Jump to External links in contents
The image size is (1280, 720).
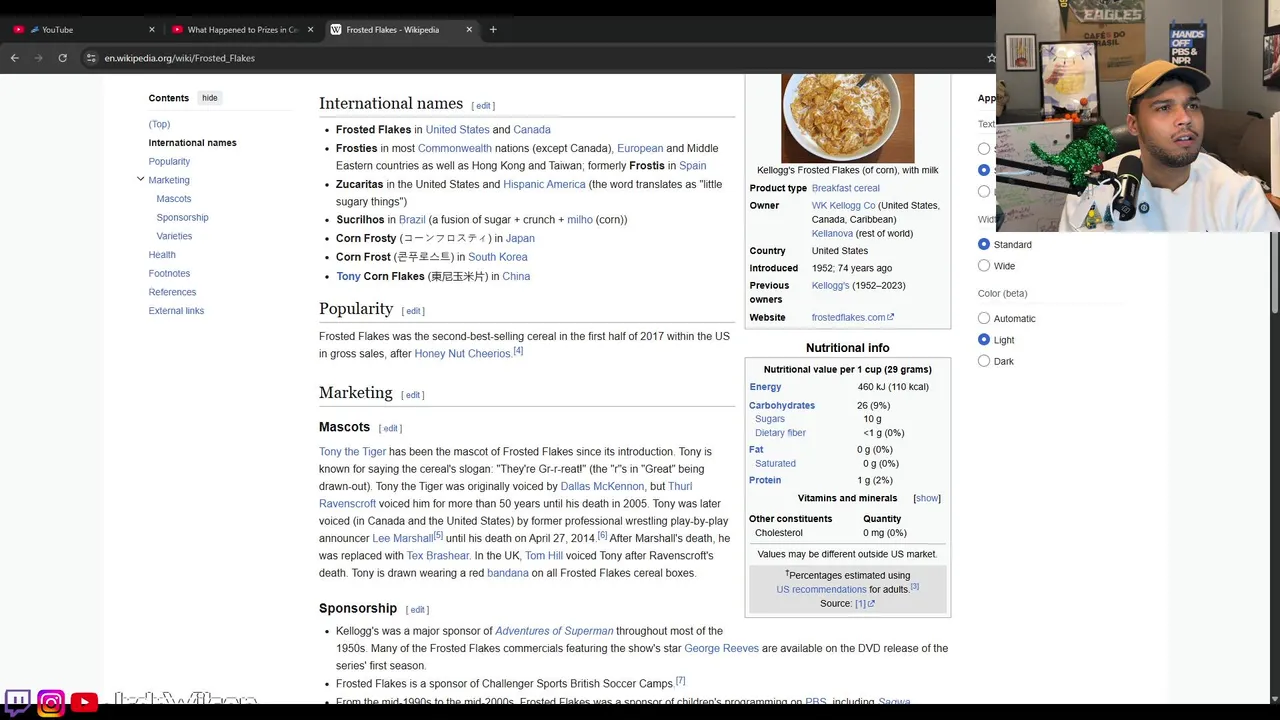pyautogui.click(x=176, y=311)
